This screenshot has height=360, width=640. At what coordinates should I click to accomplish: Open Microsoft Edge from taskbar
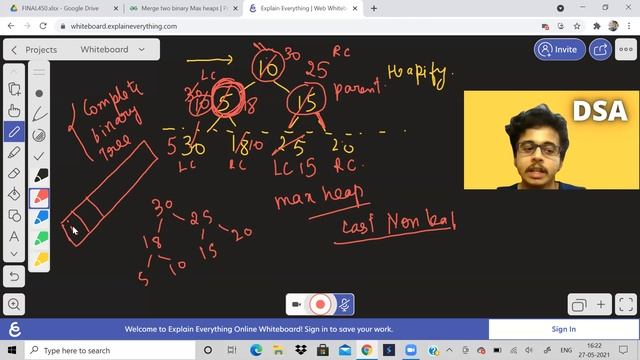click(x=256, y=350)
